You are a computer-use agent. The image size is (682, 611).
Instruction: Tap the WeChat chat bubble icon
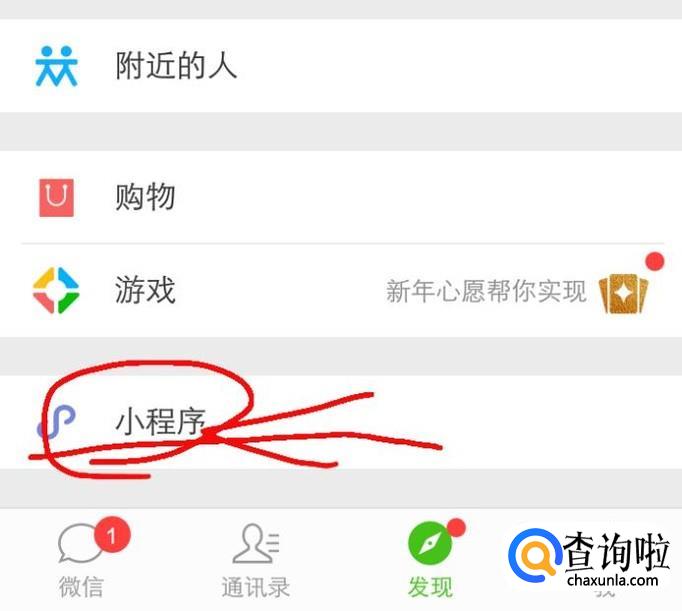79,543
